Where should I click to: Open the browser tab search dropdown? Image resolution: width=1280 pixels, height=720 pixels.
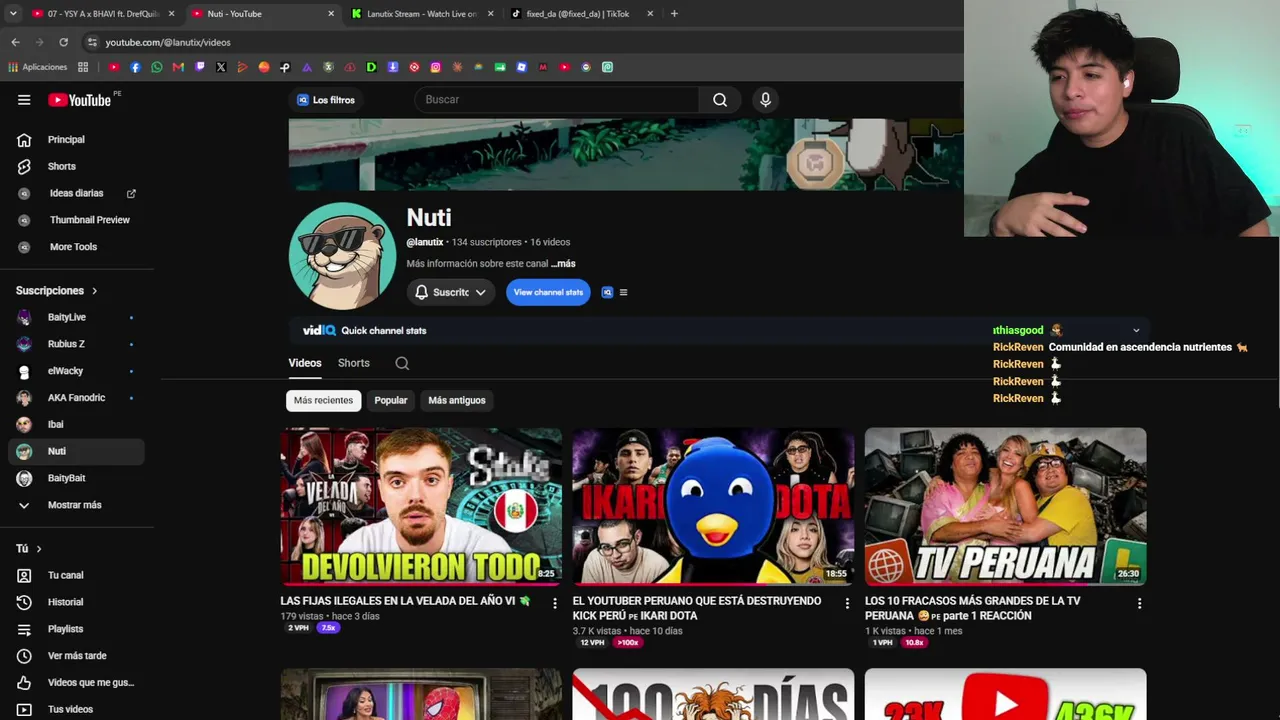13,14
